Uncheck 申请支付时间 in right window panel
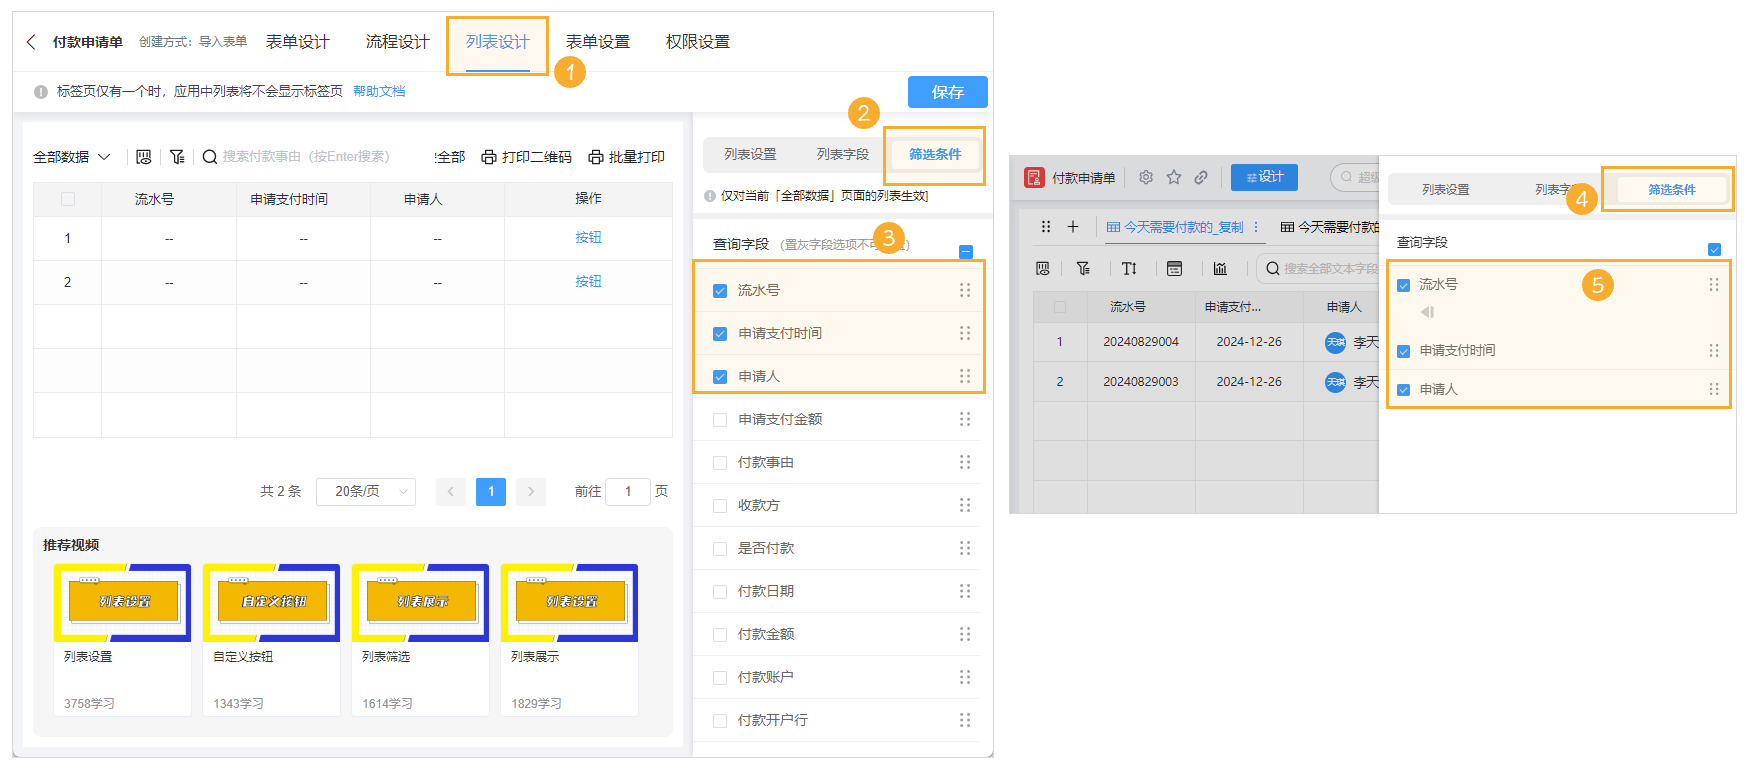The image size is (1760, 769). coord(1404,351)
